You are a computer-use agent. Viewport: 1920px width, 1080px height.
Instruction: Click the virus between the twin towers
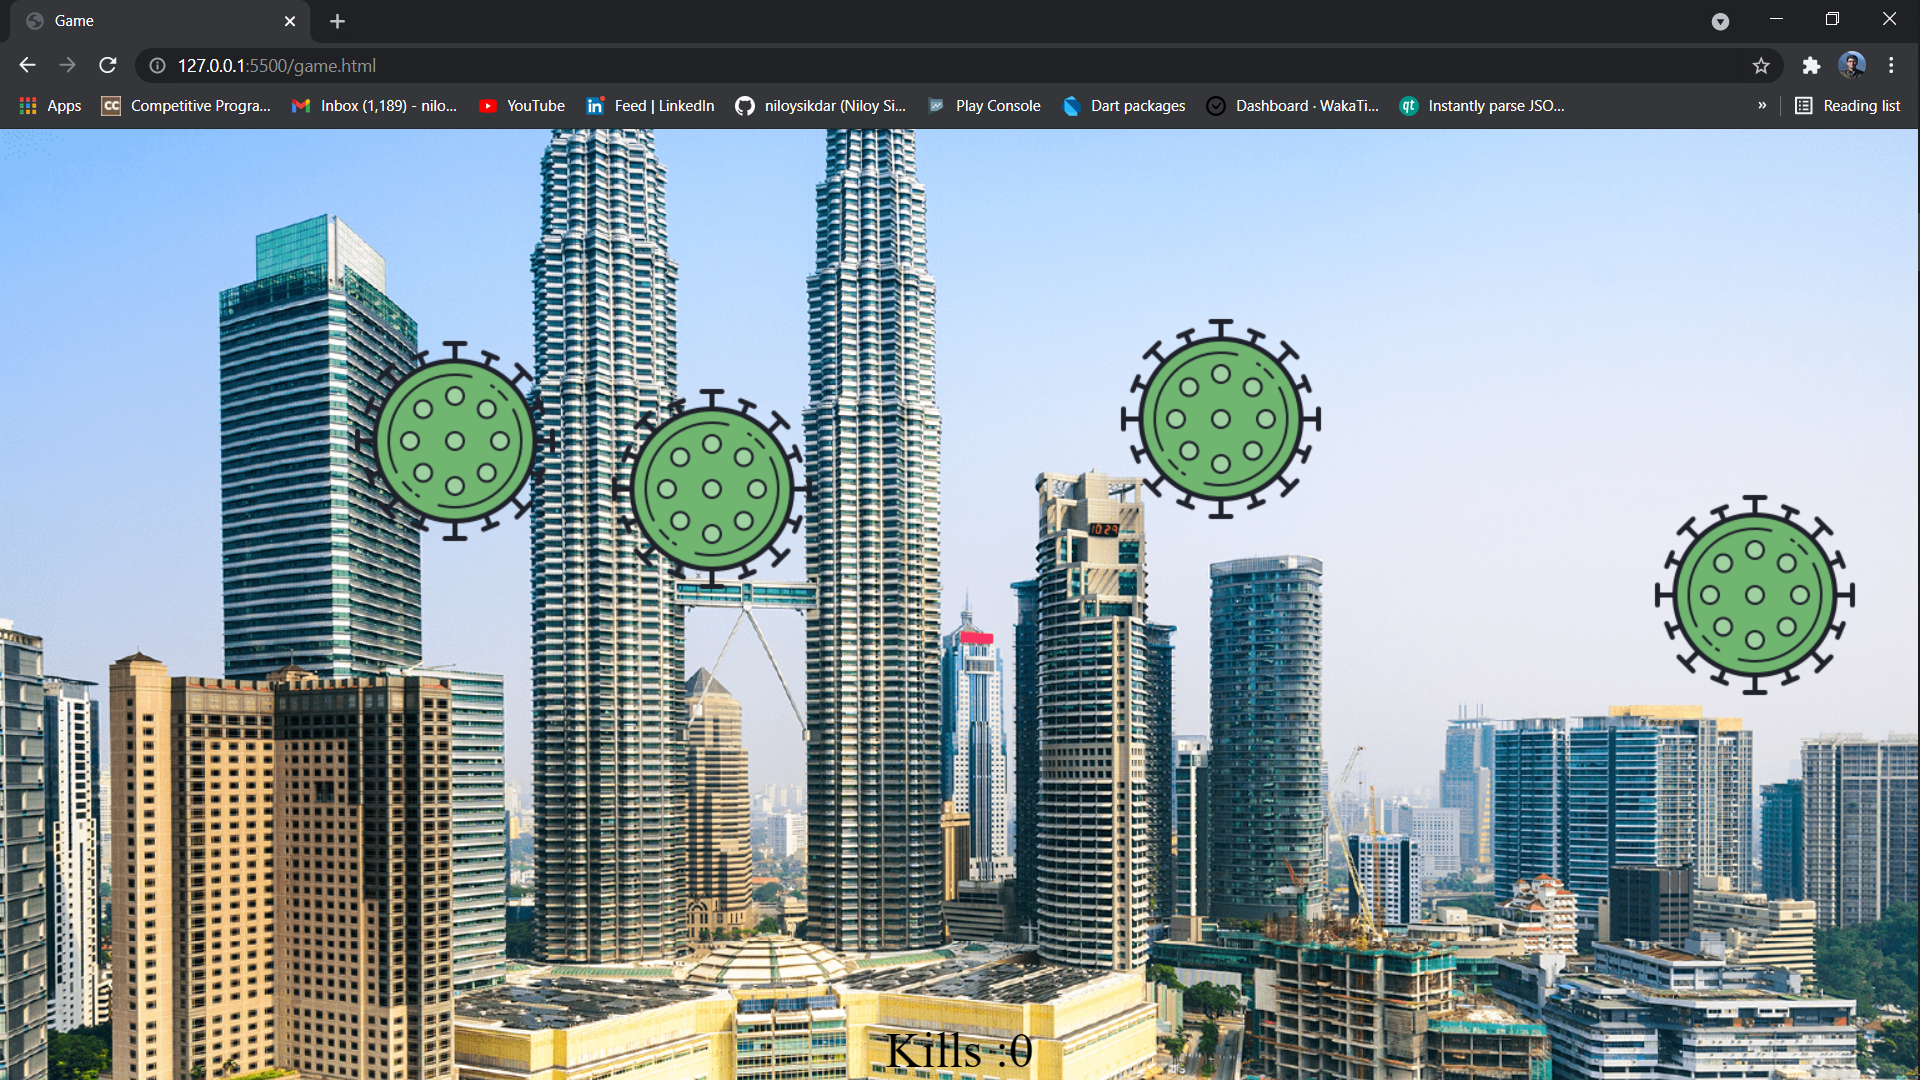[712, 489]
